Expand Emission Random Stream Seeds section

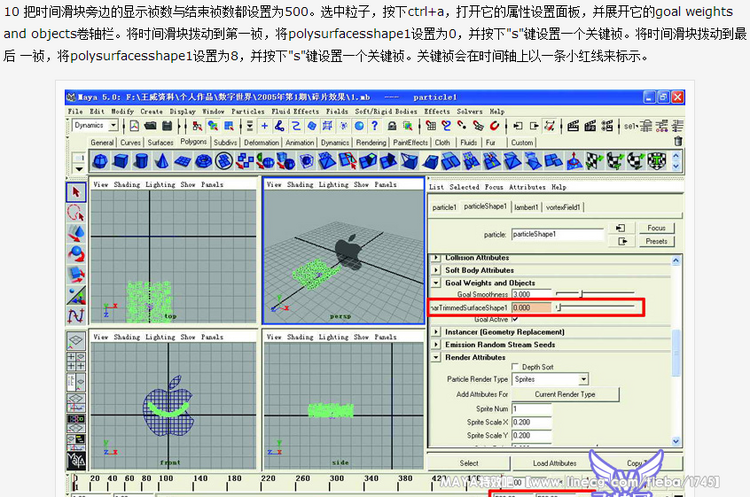click(x=436, y=344)
